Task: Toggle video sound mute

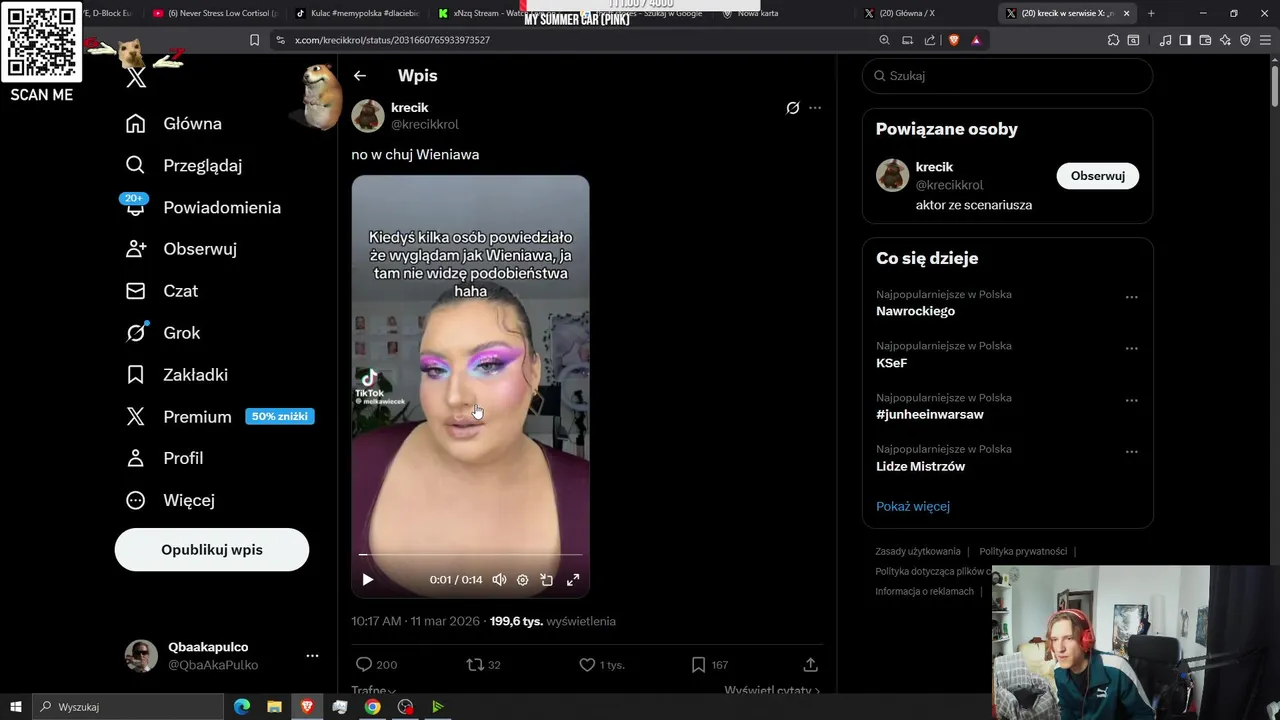Action: [499, 580]
